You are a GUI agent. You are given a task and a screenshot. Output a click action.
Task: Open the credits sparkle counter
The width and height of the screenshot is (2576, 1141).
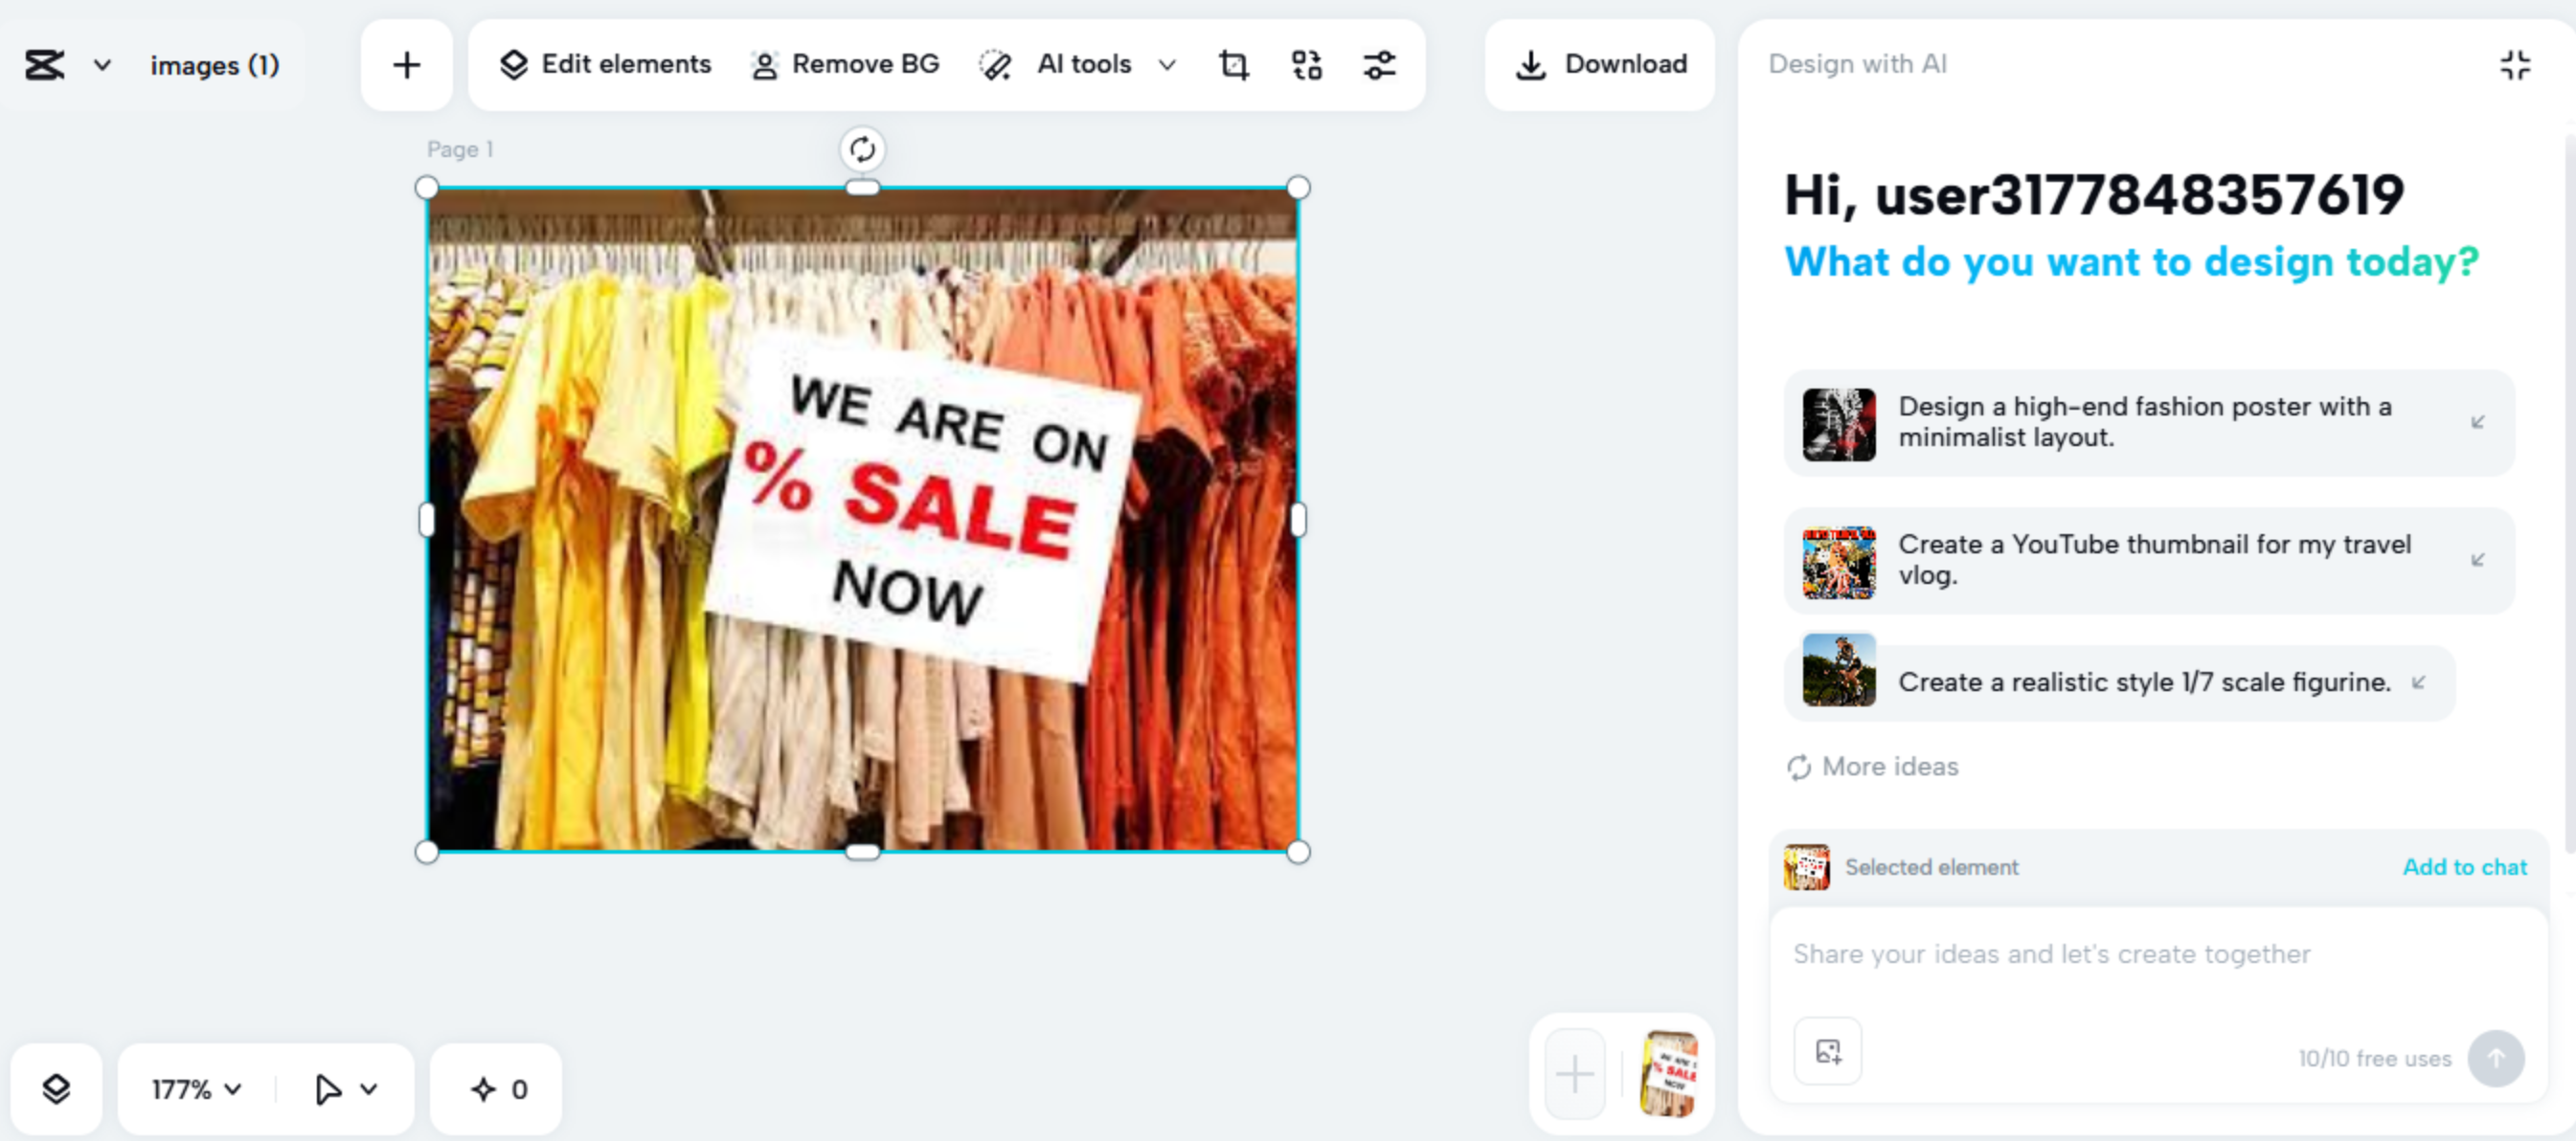pos(497,1088)
